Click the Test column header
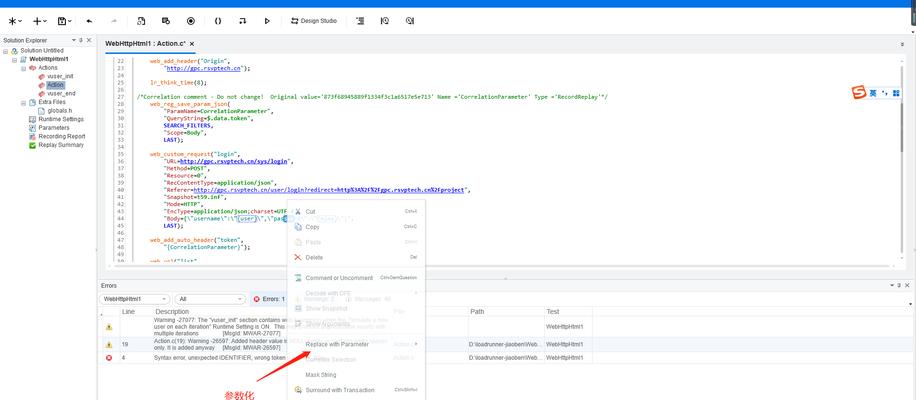 [x=553, y=312]
